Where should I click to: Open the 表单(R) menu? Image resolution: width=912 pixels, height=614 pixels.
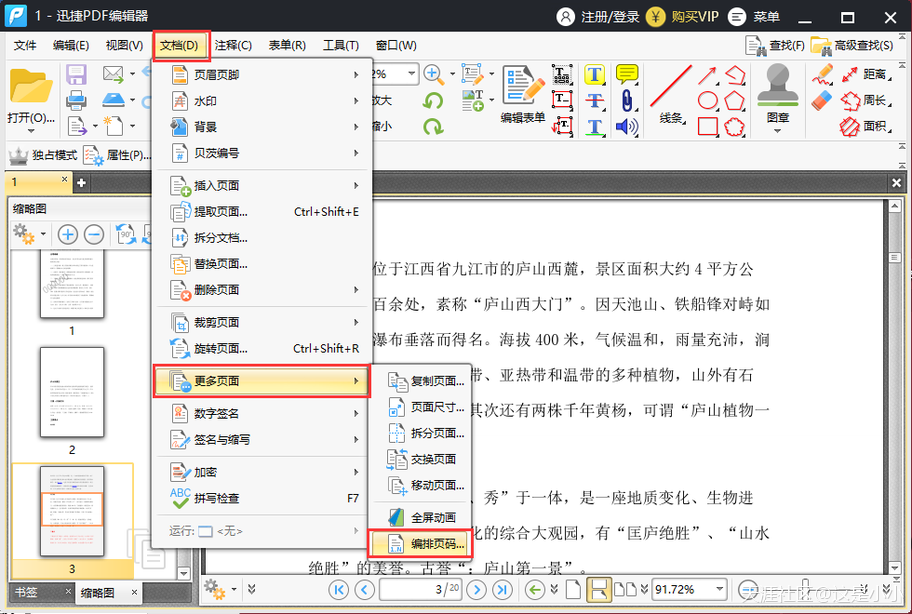point(287,45)
